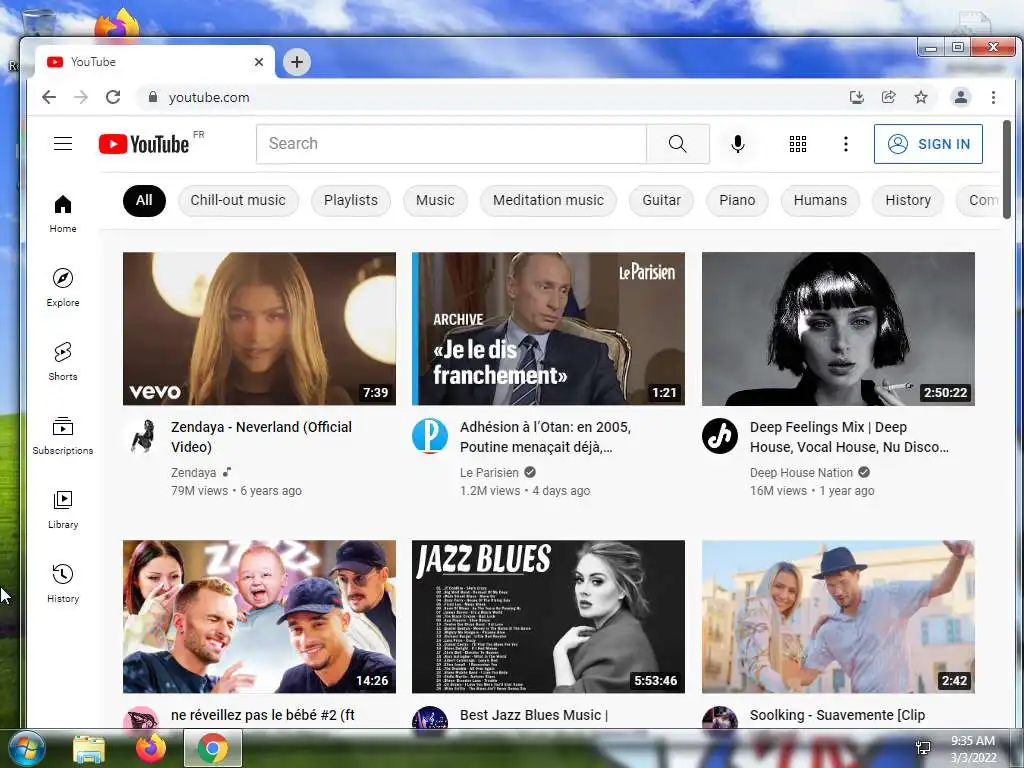Open a new tab with plus button

[x=296, y=62]
